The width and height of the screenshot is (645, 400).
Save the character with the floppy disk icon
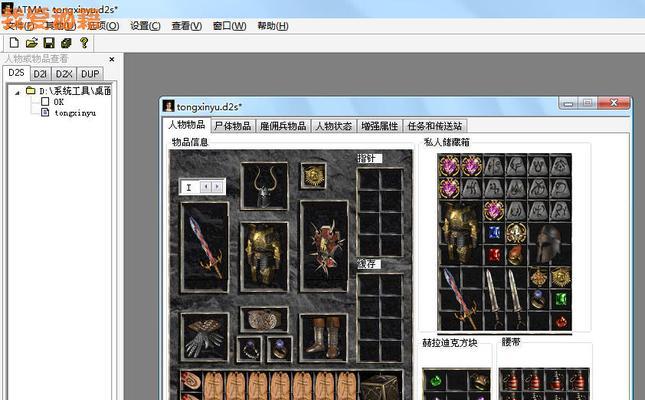pyautogui.click(x=49, y=42)
